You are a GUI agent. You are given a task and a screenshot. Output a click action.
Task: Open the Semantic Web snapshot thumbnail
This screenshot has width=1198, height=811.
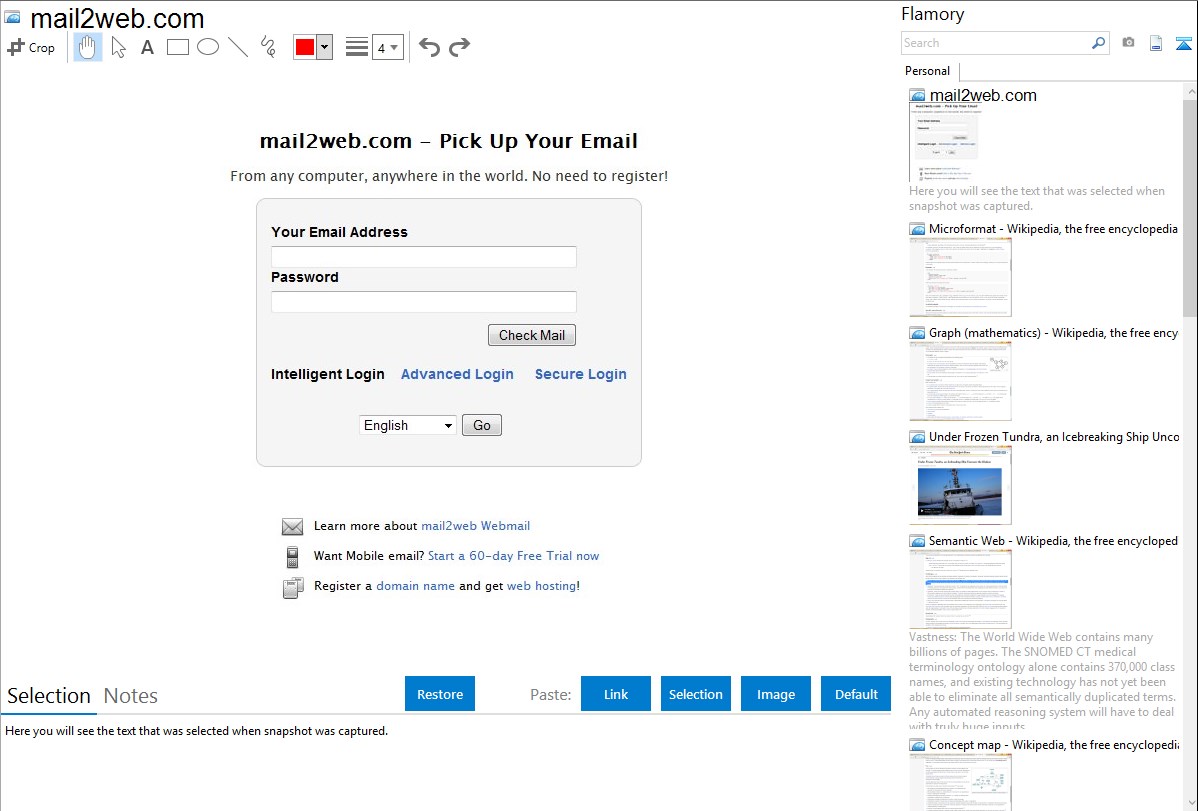click(960, 588)
